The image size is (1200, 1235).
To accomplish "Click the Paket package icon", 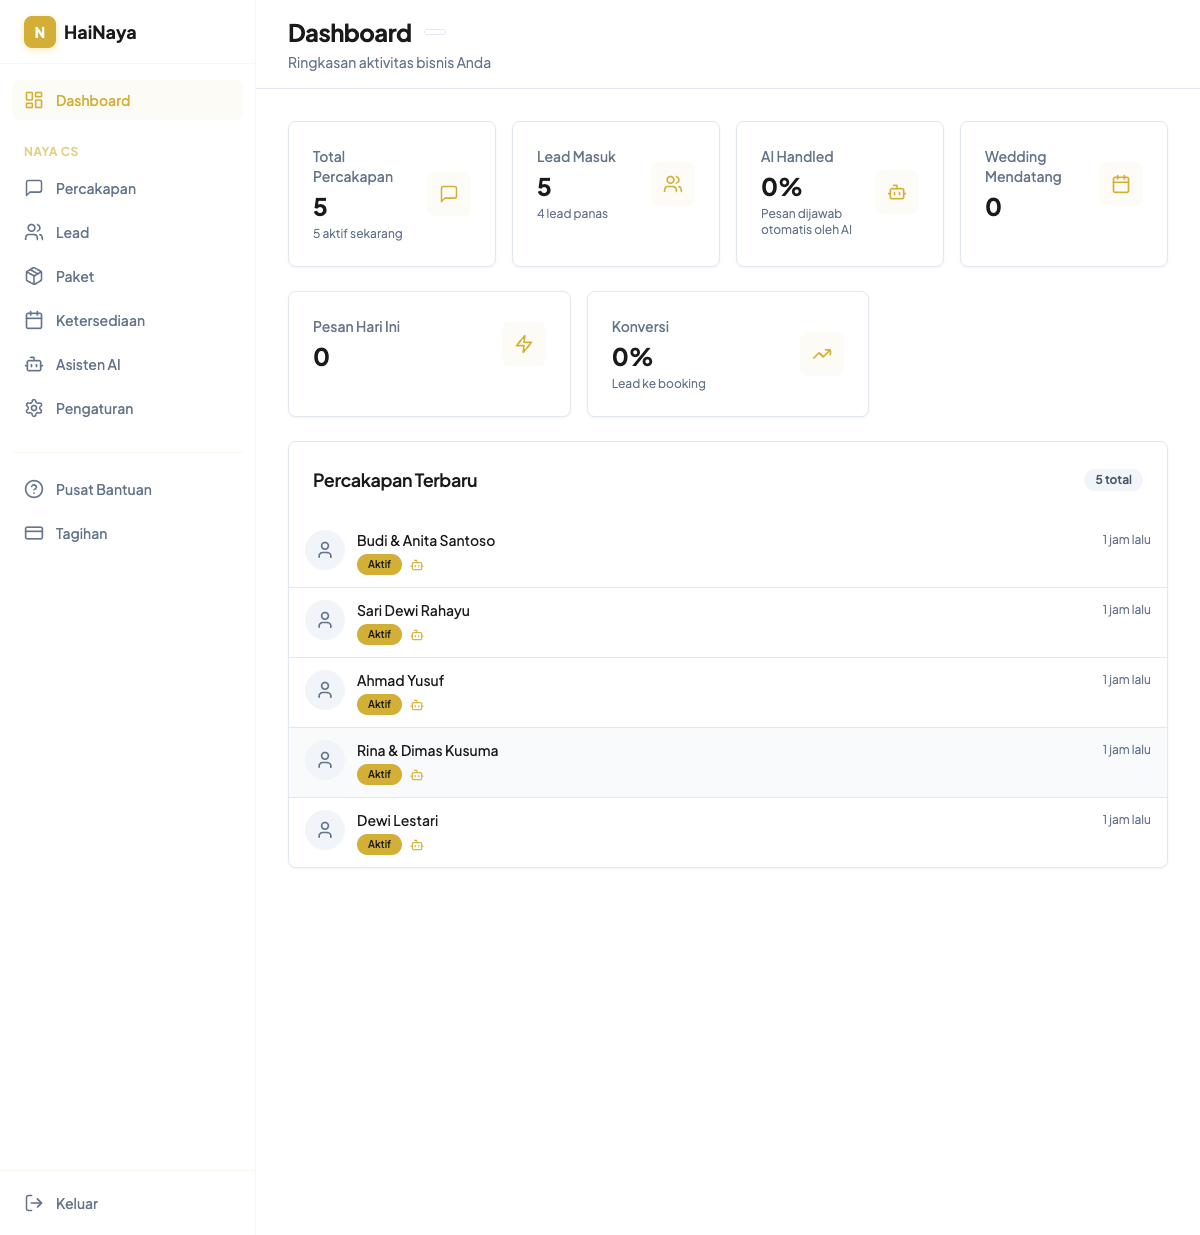I will pos(33,276).
